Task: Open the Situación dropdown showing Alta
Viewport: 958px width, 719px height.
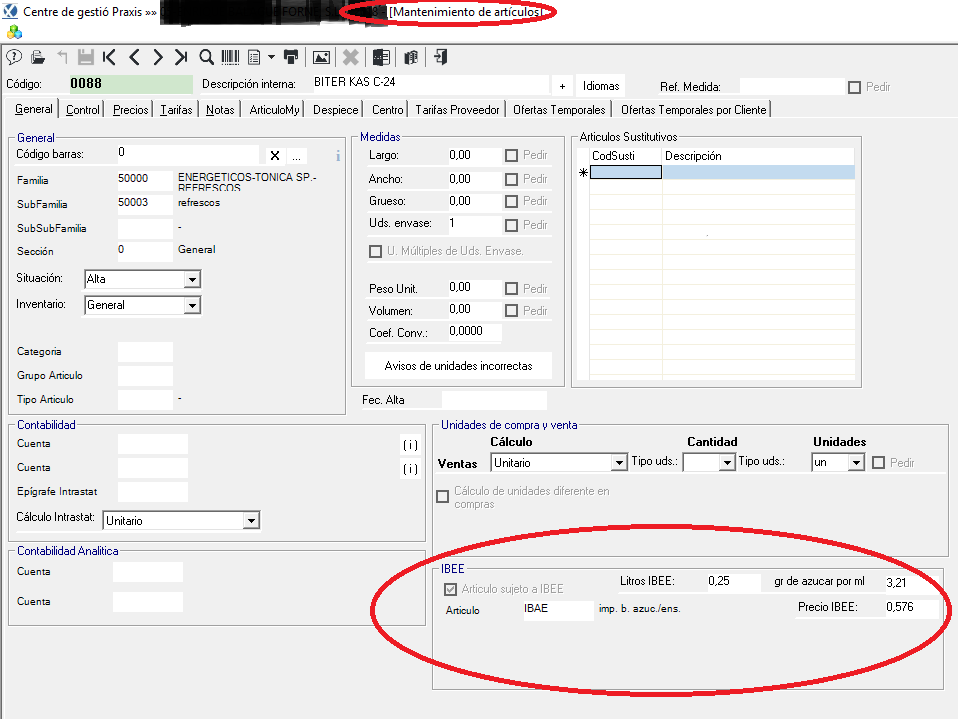Action: (192, 280)
